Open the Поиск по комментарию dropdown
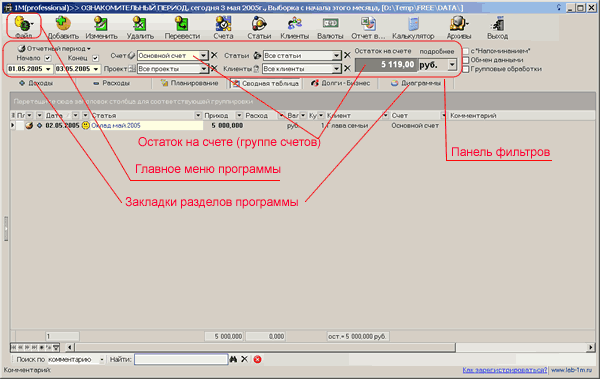Screen dimensions: 600x379 [102, 359]
